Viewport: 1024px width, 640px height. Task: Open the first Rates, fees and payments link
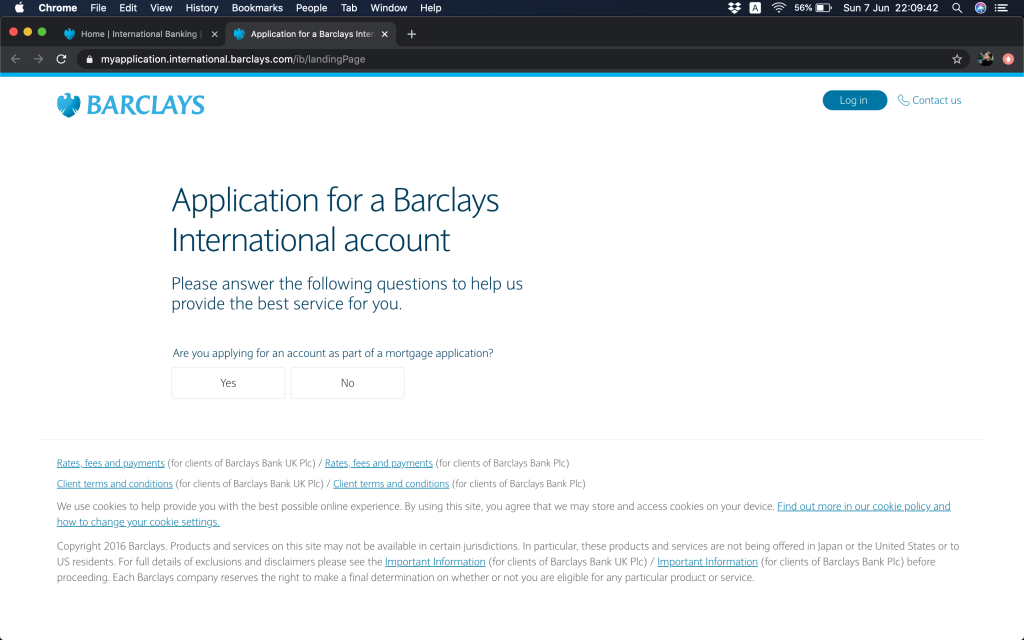[x=111, y=463]
